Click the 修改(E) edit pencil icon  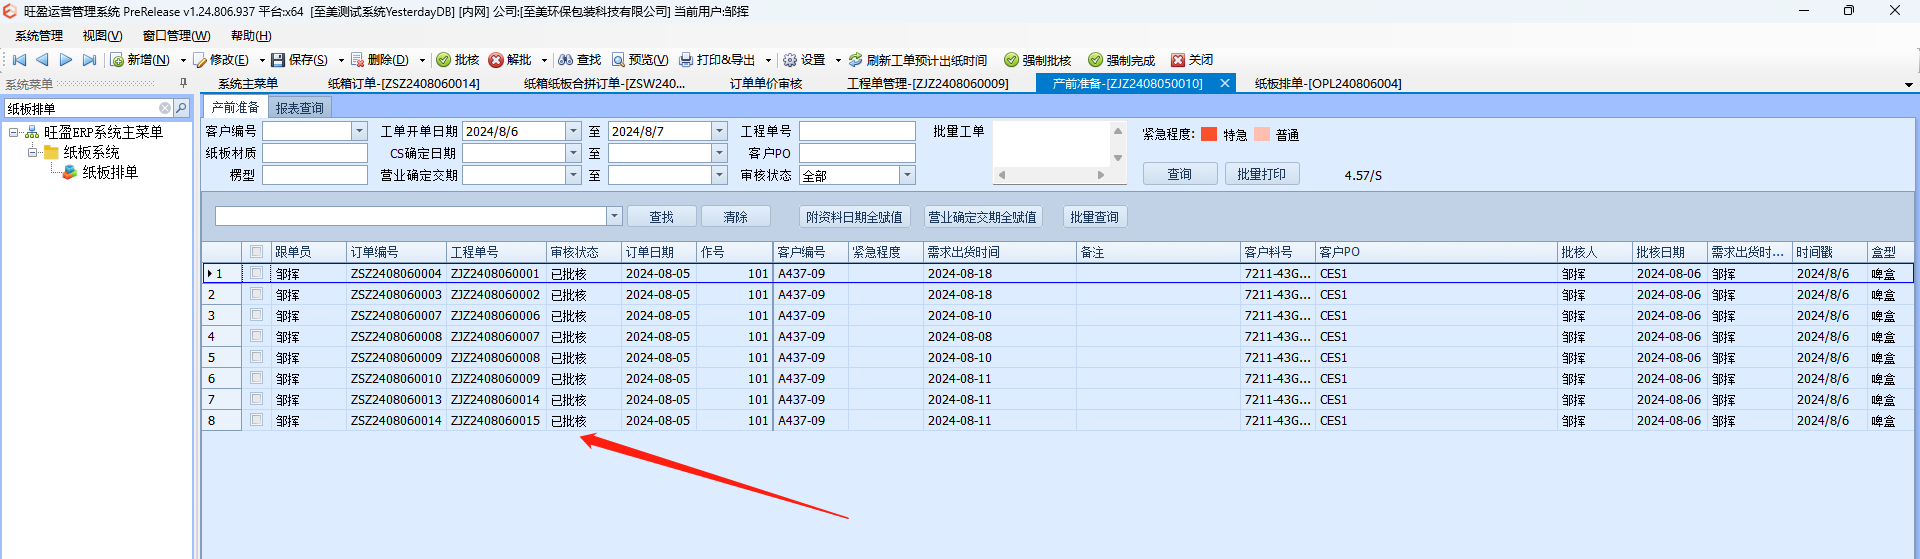[x=200, y=60]
